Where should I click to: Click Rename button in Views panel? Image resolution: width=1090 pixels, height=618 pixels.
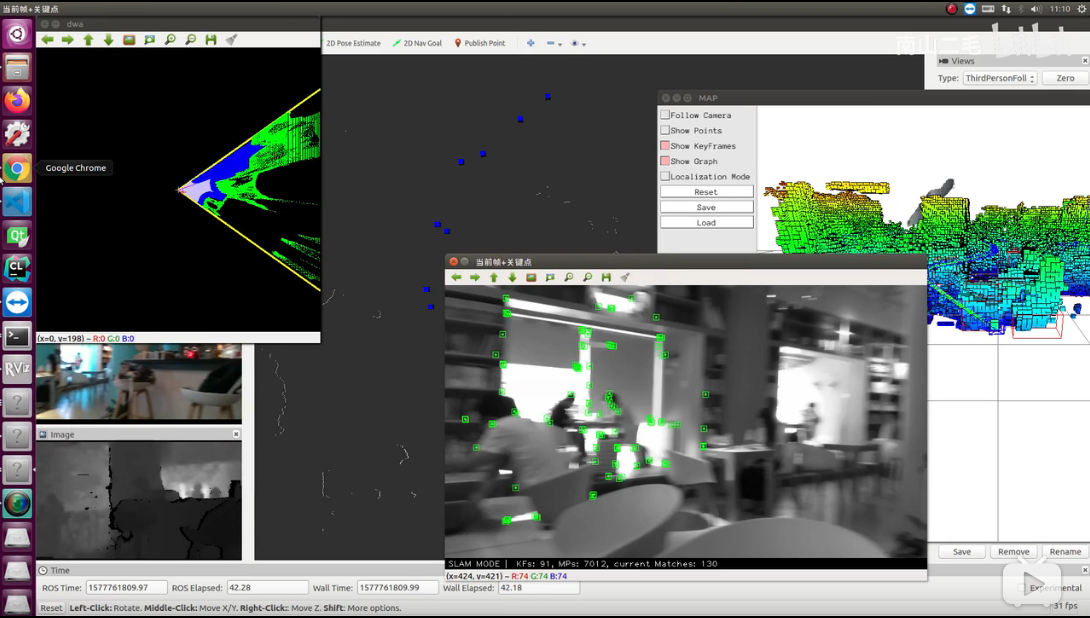(1065, 551)
